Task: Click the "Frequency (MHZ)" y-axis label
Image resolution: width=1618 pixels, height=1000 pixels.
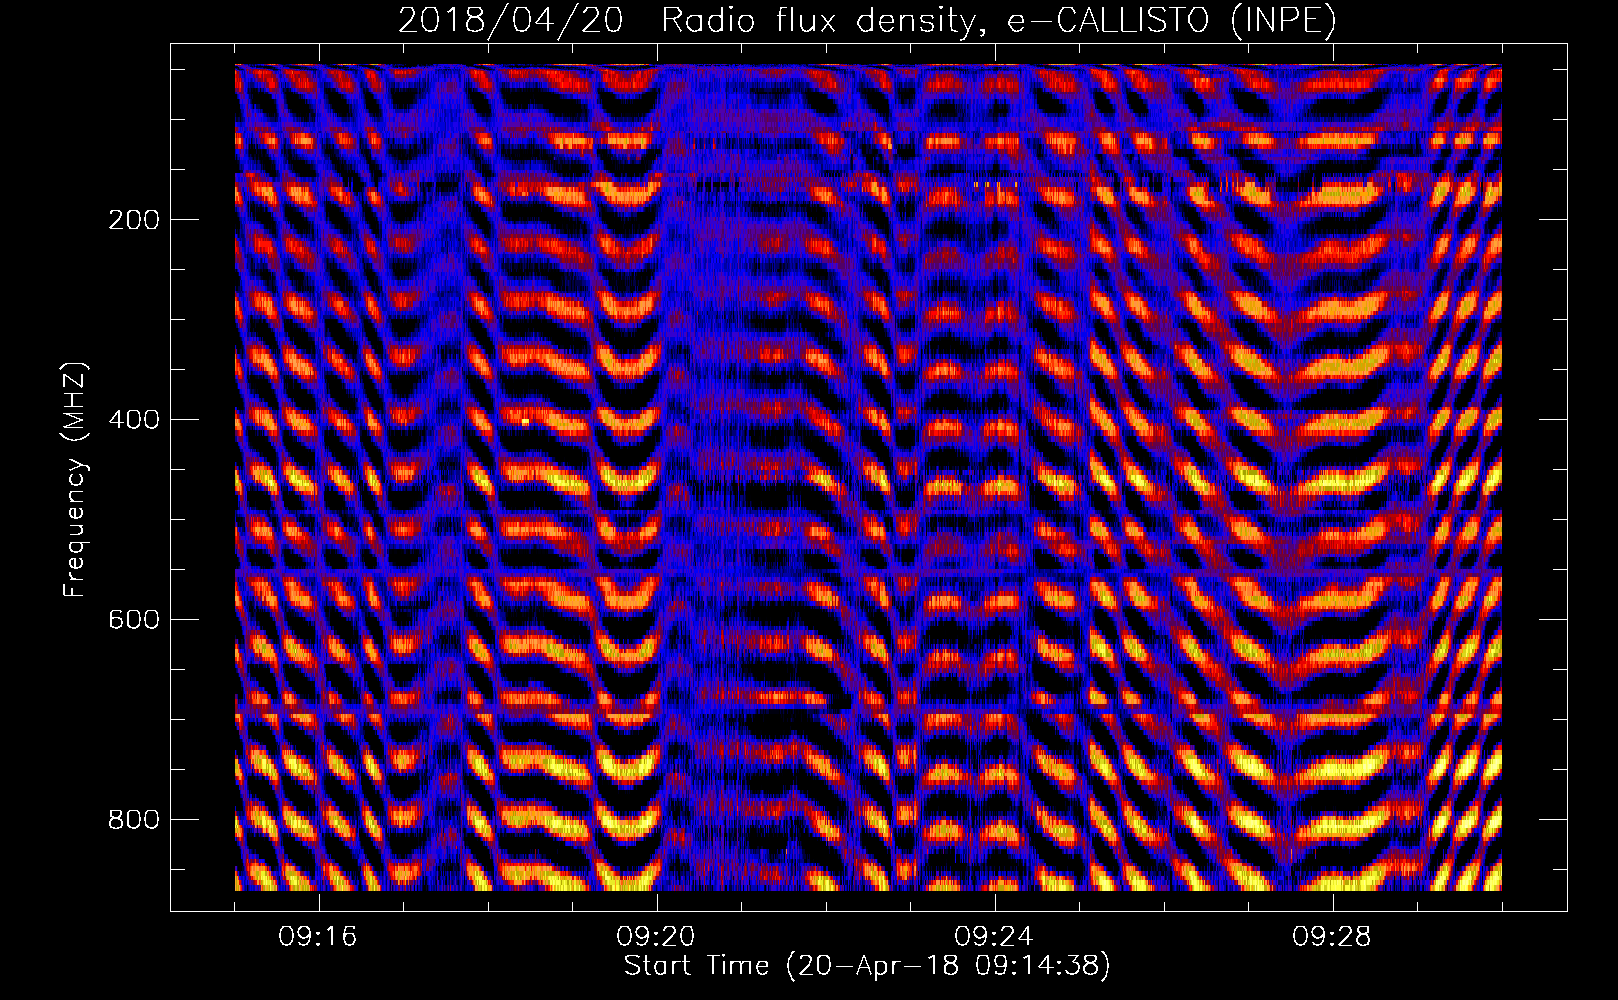Action: pyautogui.click(x=75, y=480)
